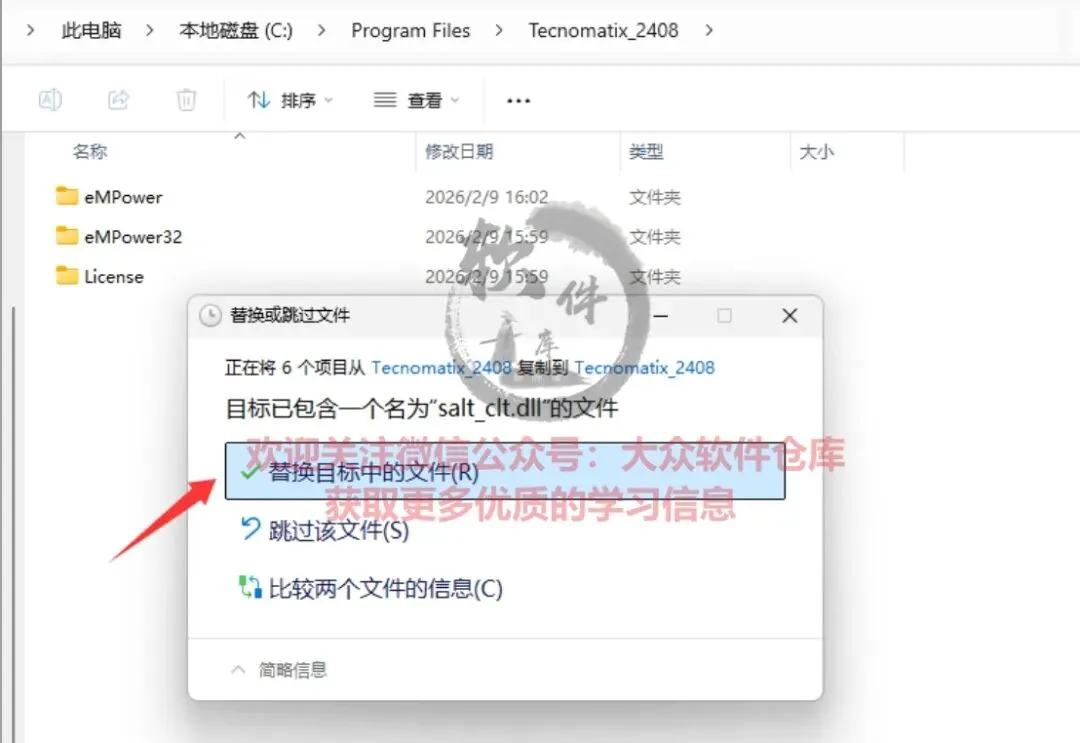
Task: Click the License folder name
Action: [x=114, y=277]
